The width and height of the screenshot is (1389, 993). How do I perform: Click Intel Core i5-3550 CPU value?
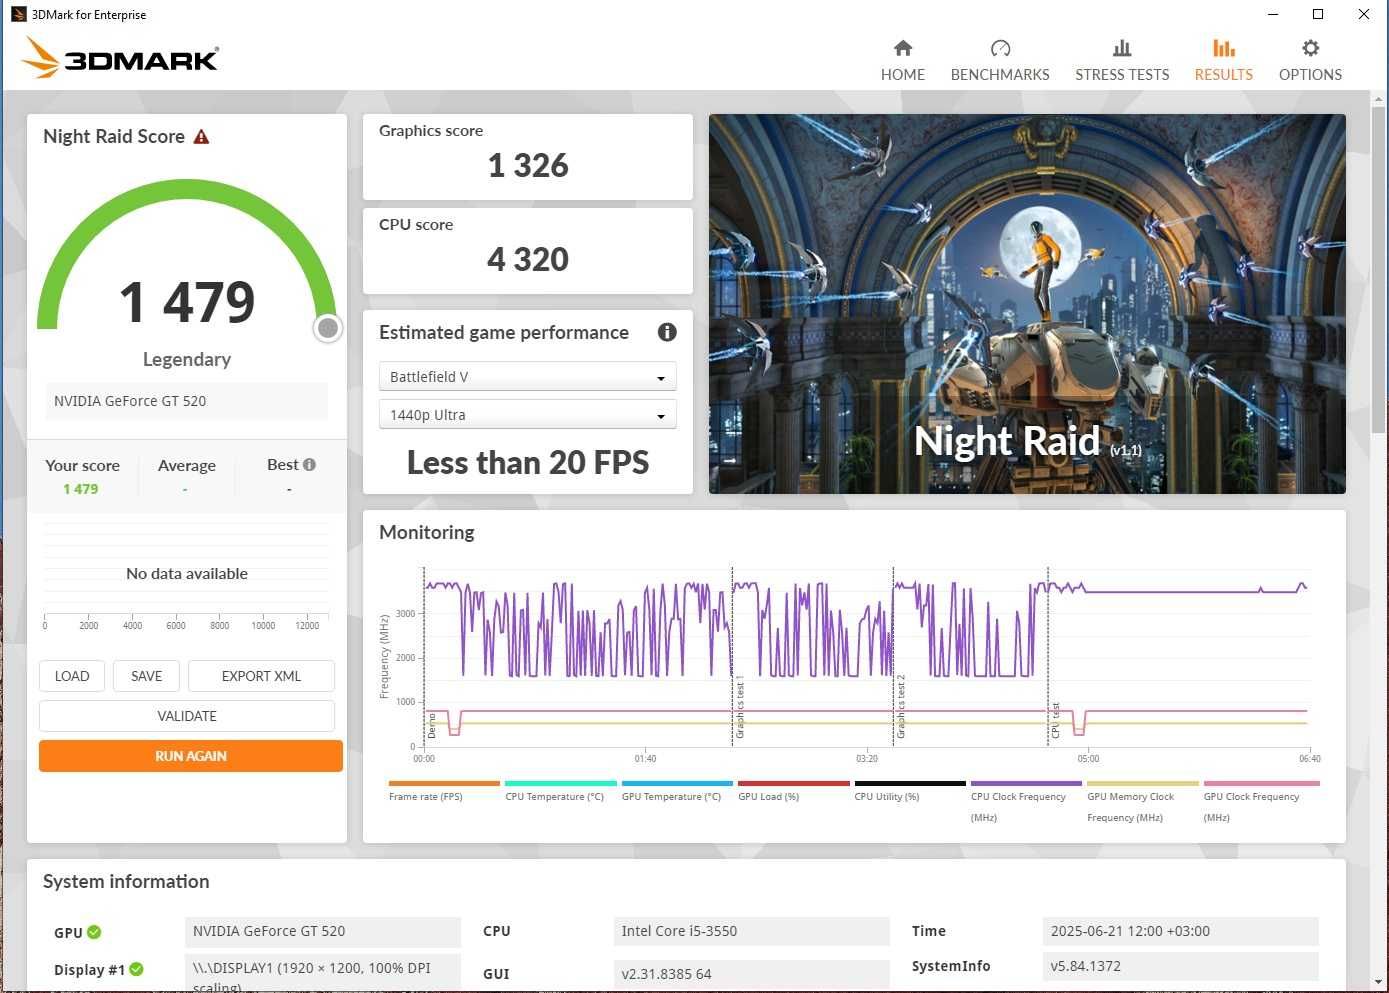751,931
